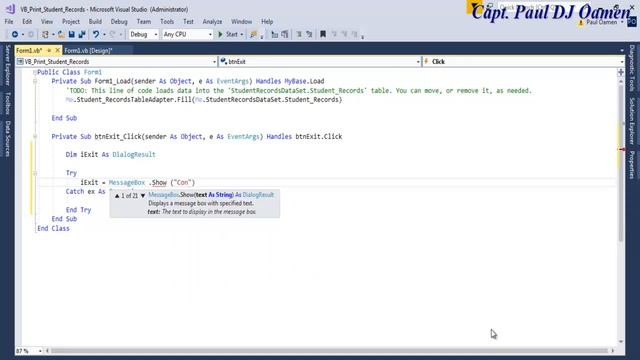Show next MessageBox.Show overload arrow
The image size is (640, 360).
tap(143, 196)
